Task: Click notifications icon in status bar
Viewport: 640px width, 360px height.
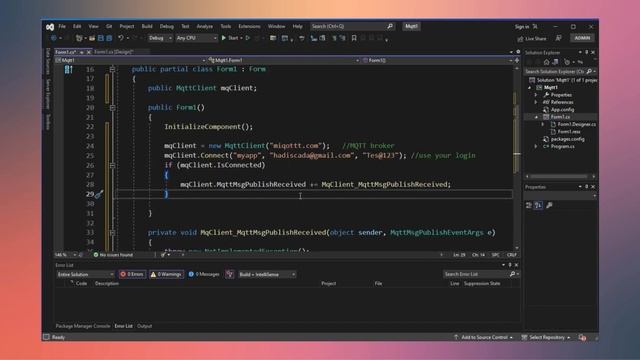Action: pyautogui.click(x=582, y=338)
